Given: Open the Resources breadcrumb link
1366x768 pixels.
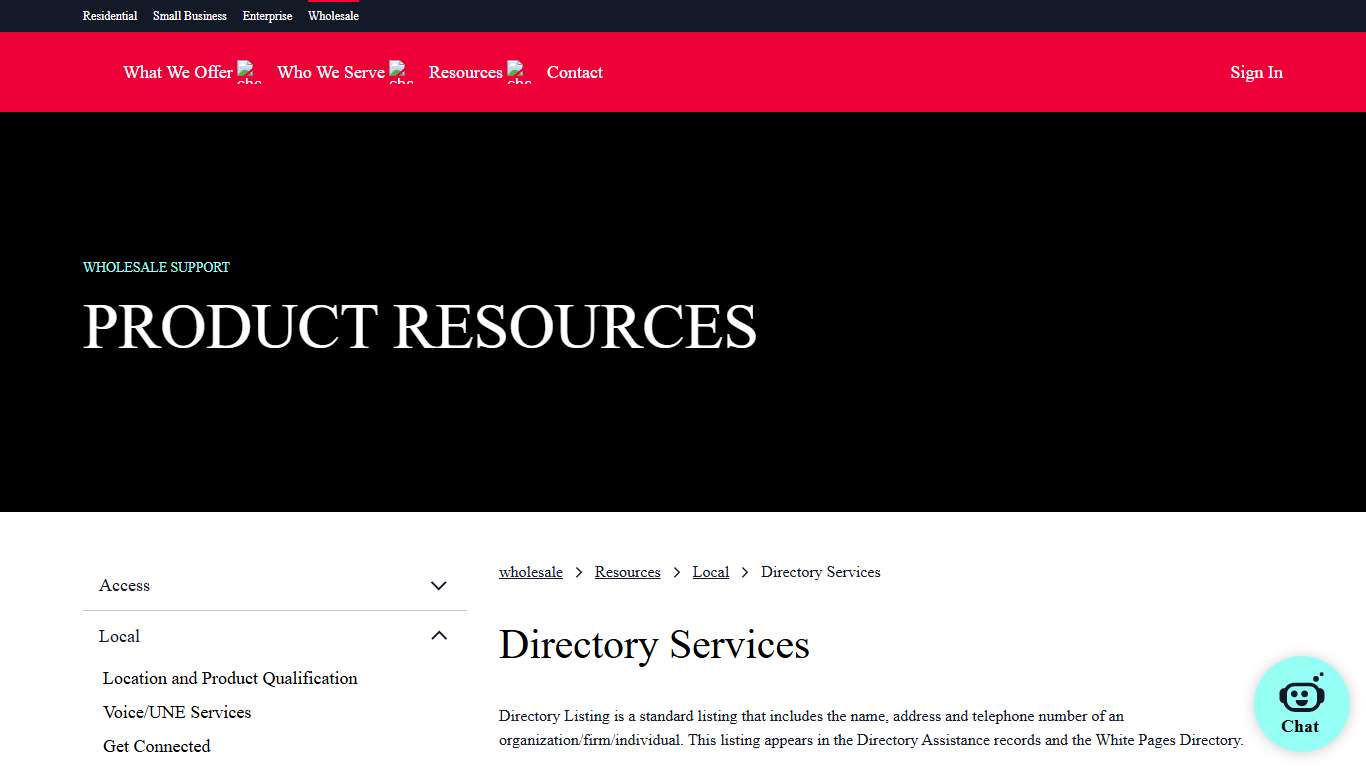Looking at the screenshot, I should pyautogui.click(x=627, y=571).
